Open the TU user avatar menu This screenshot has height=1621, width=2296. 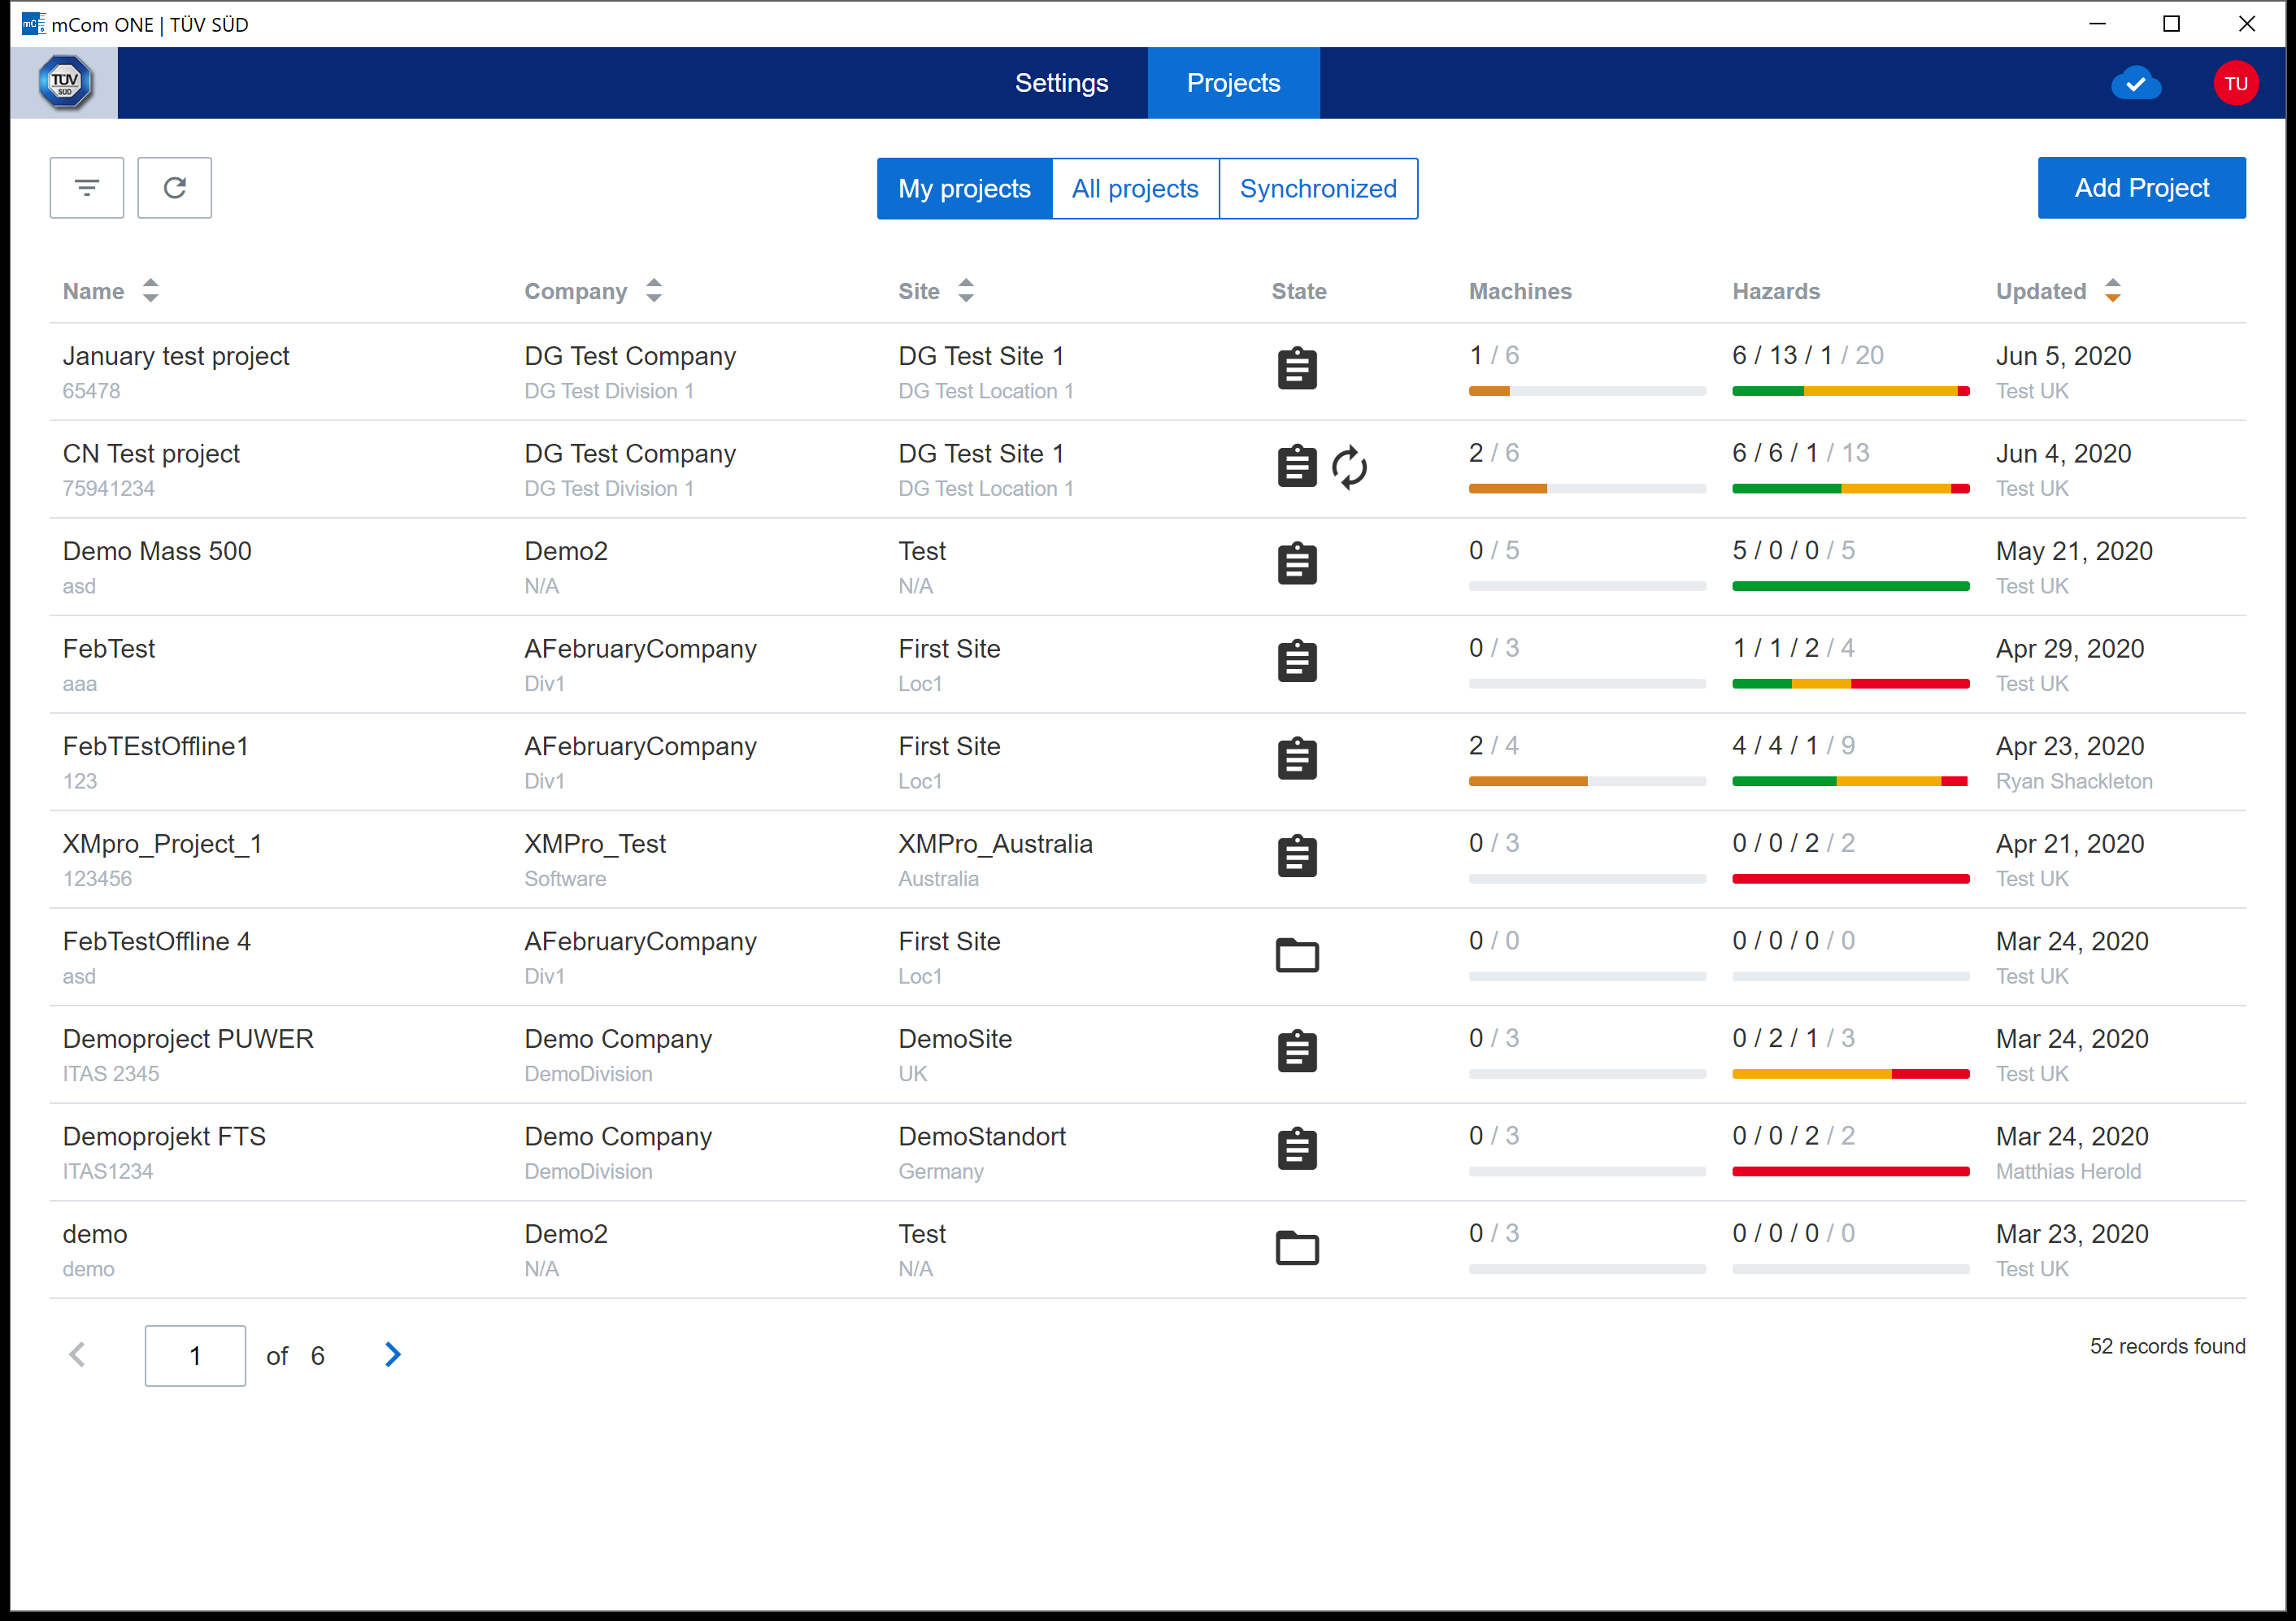coord(2235,84)
